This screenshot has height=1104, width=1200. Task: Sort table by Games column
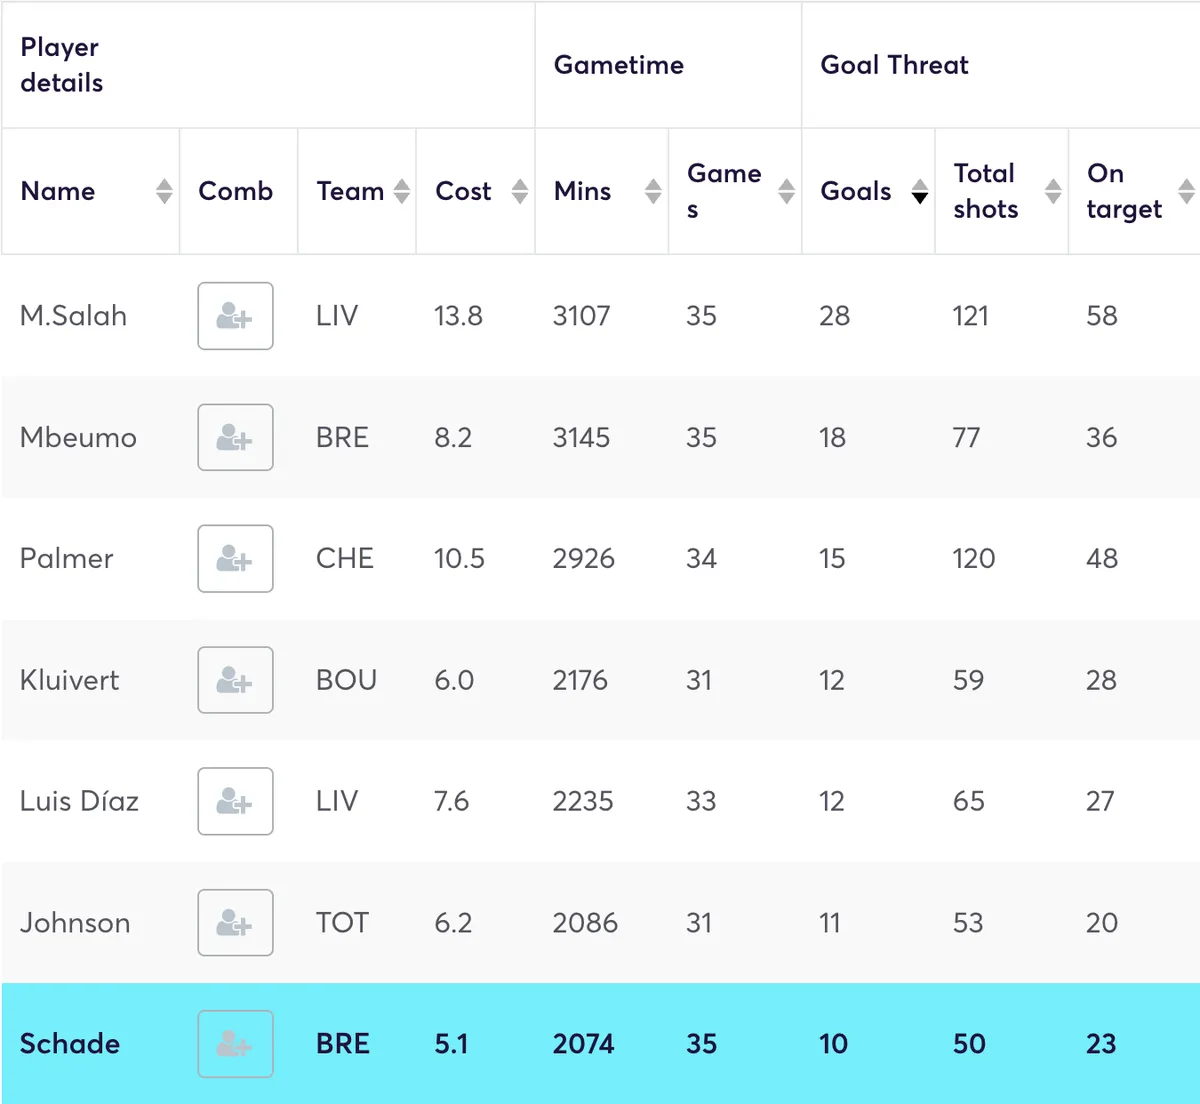787,191
